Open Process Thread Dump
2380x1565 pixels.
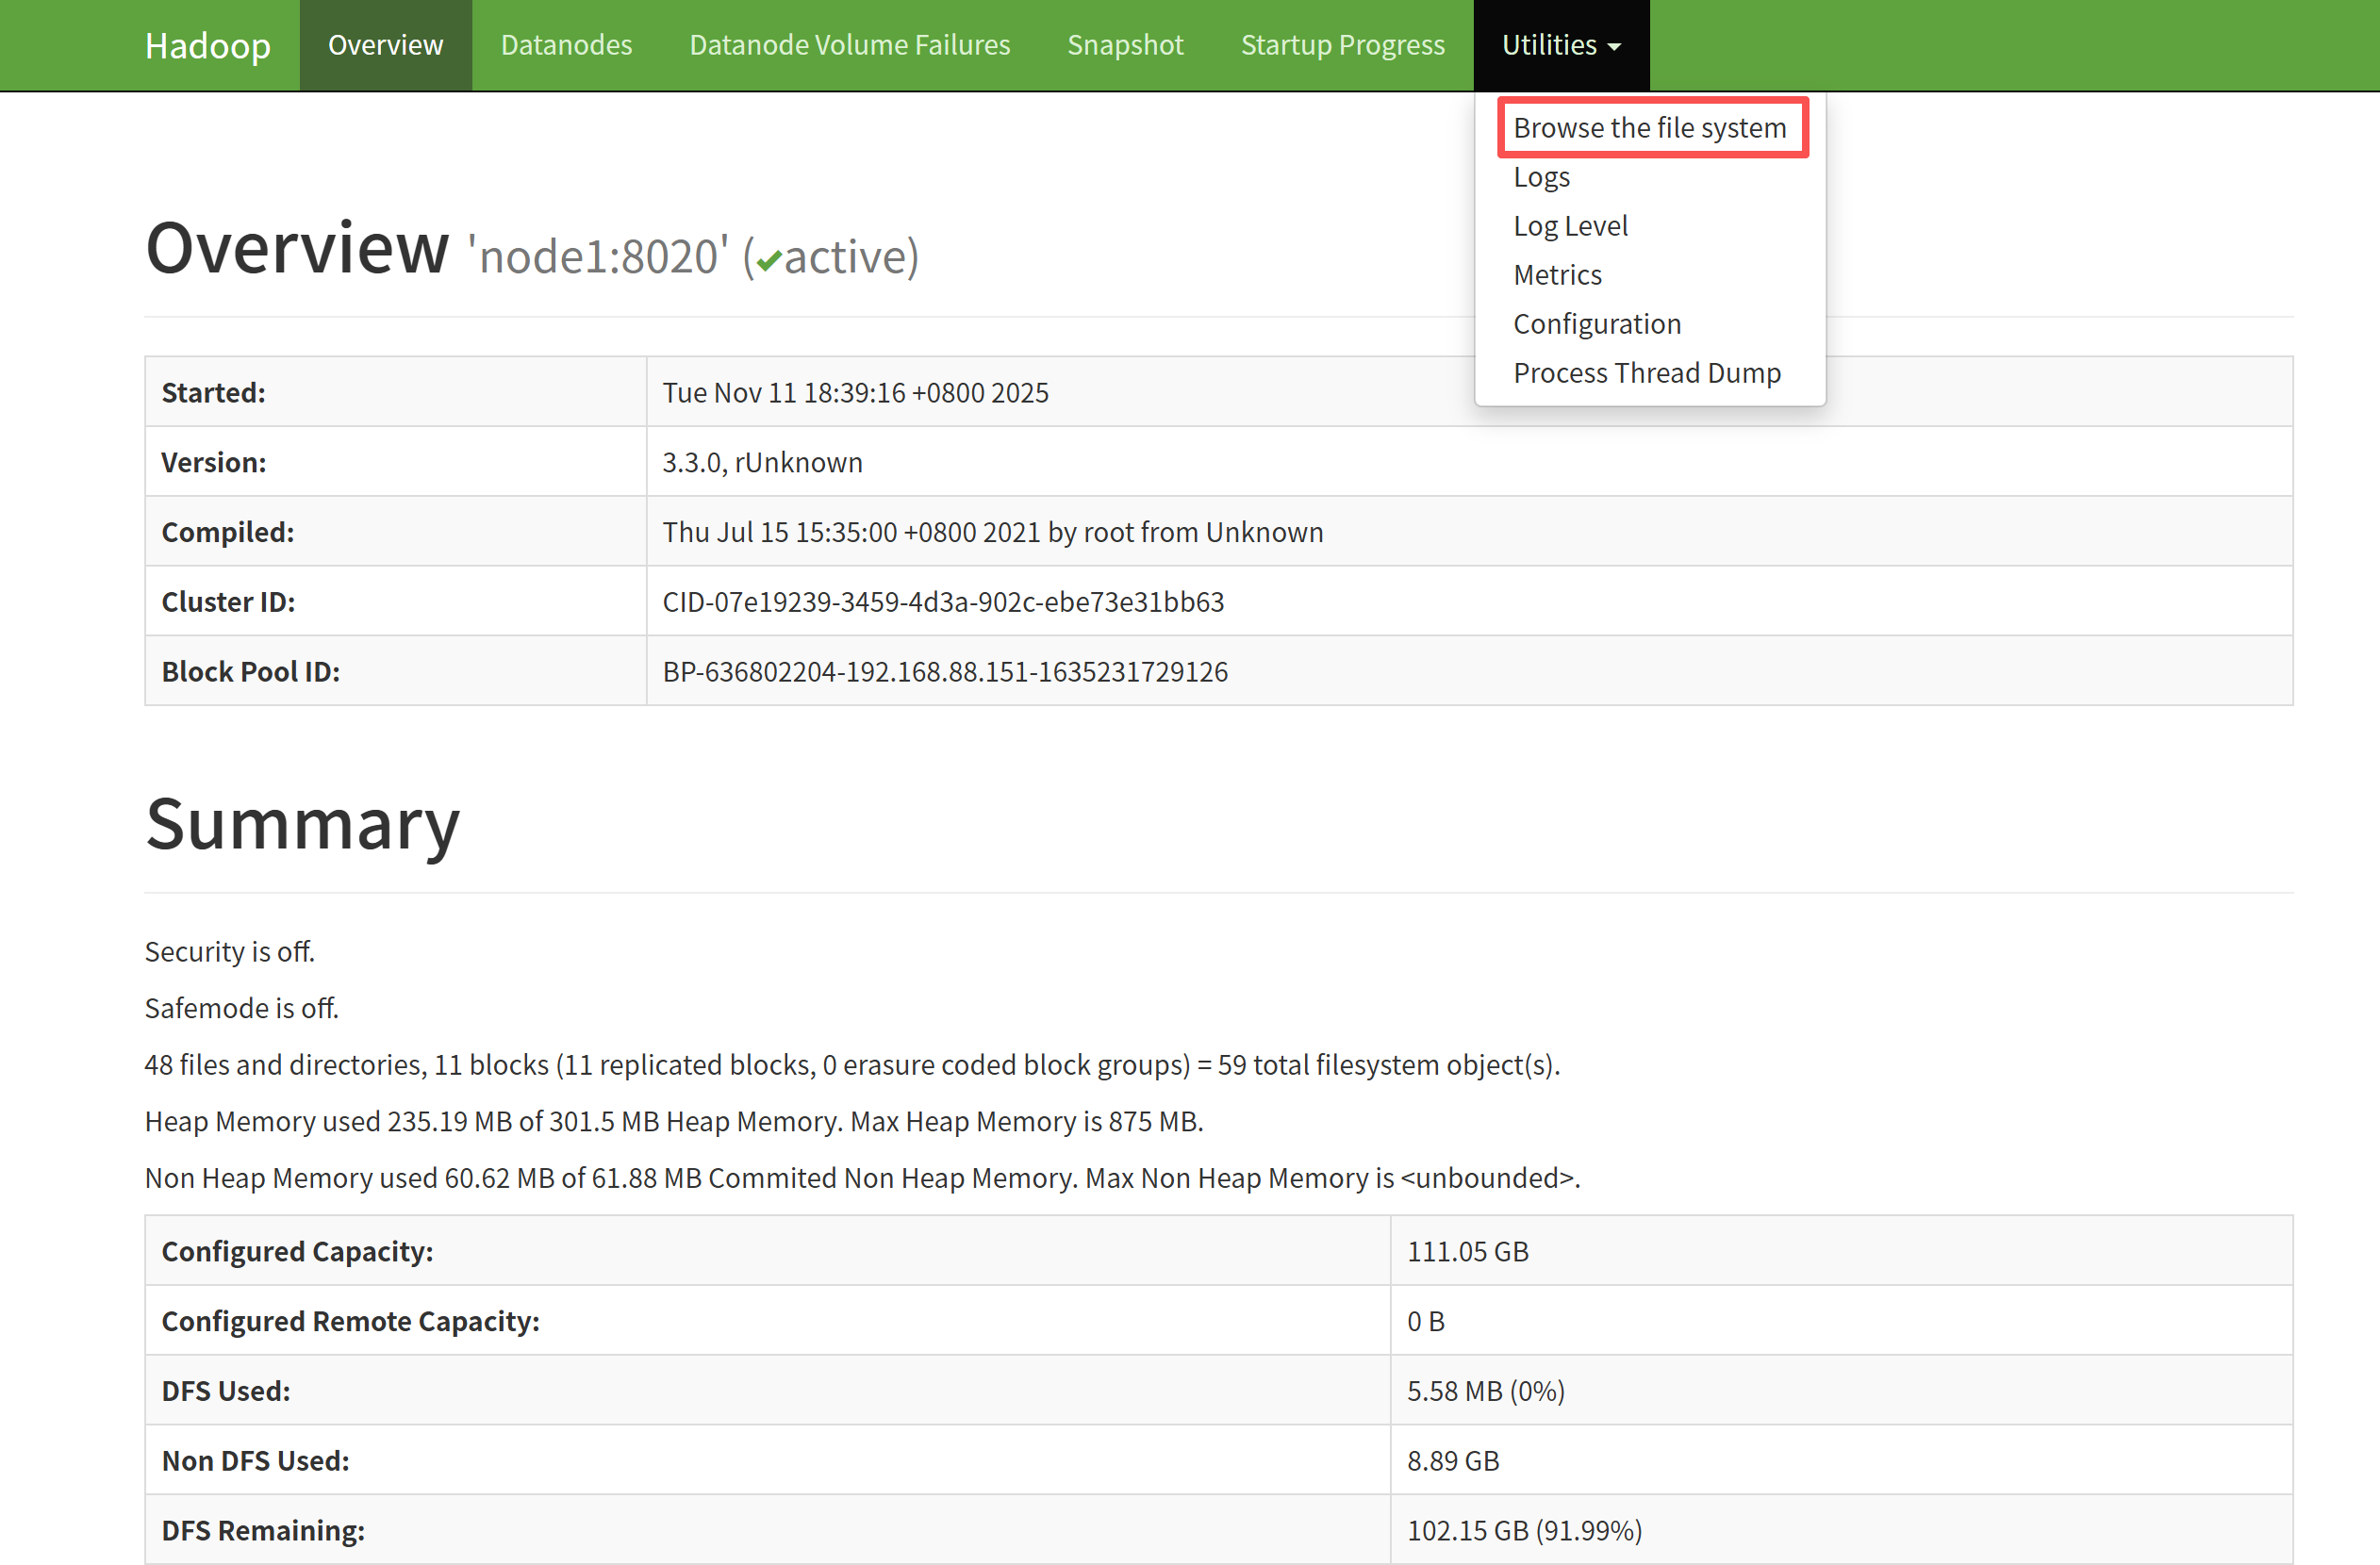click(x=1646, y=373)
